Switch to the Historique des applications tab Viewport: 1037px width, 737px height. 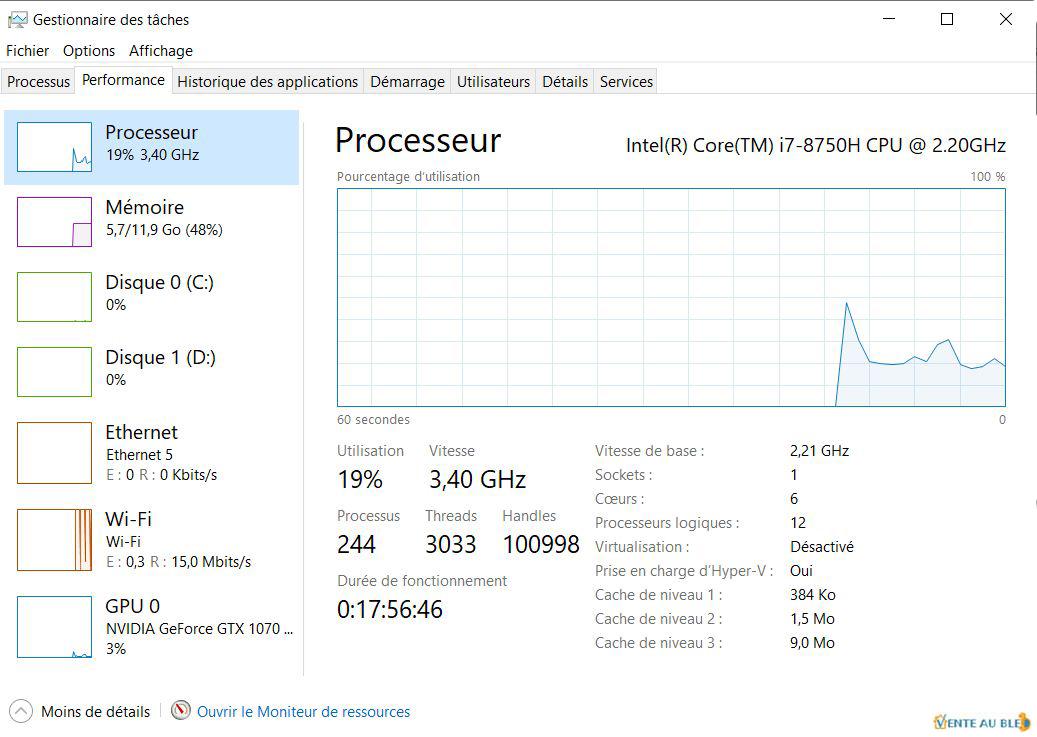tap(267, 82)
